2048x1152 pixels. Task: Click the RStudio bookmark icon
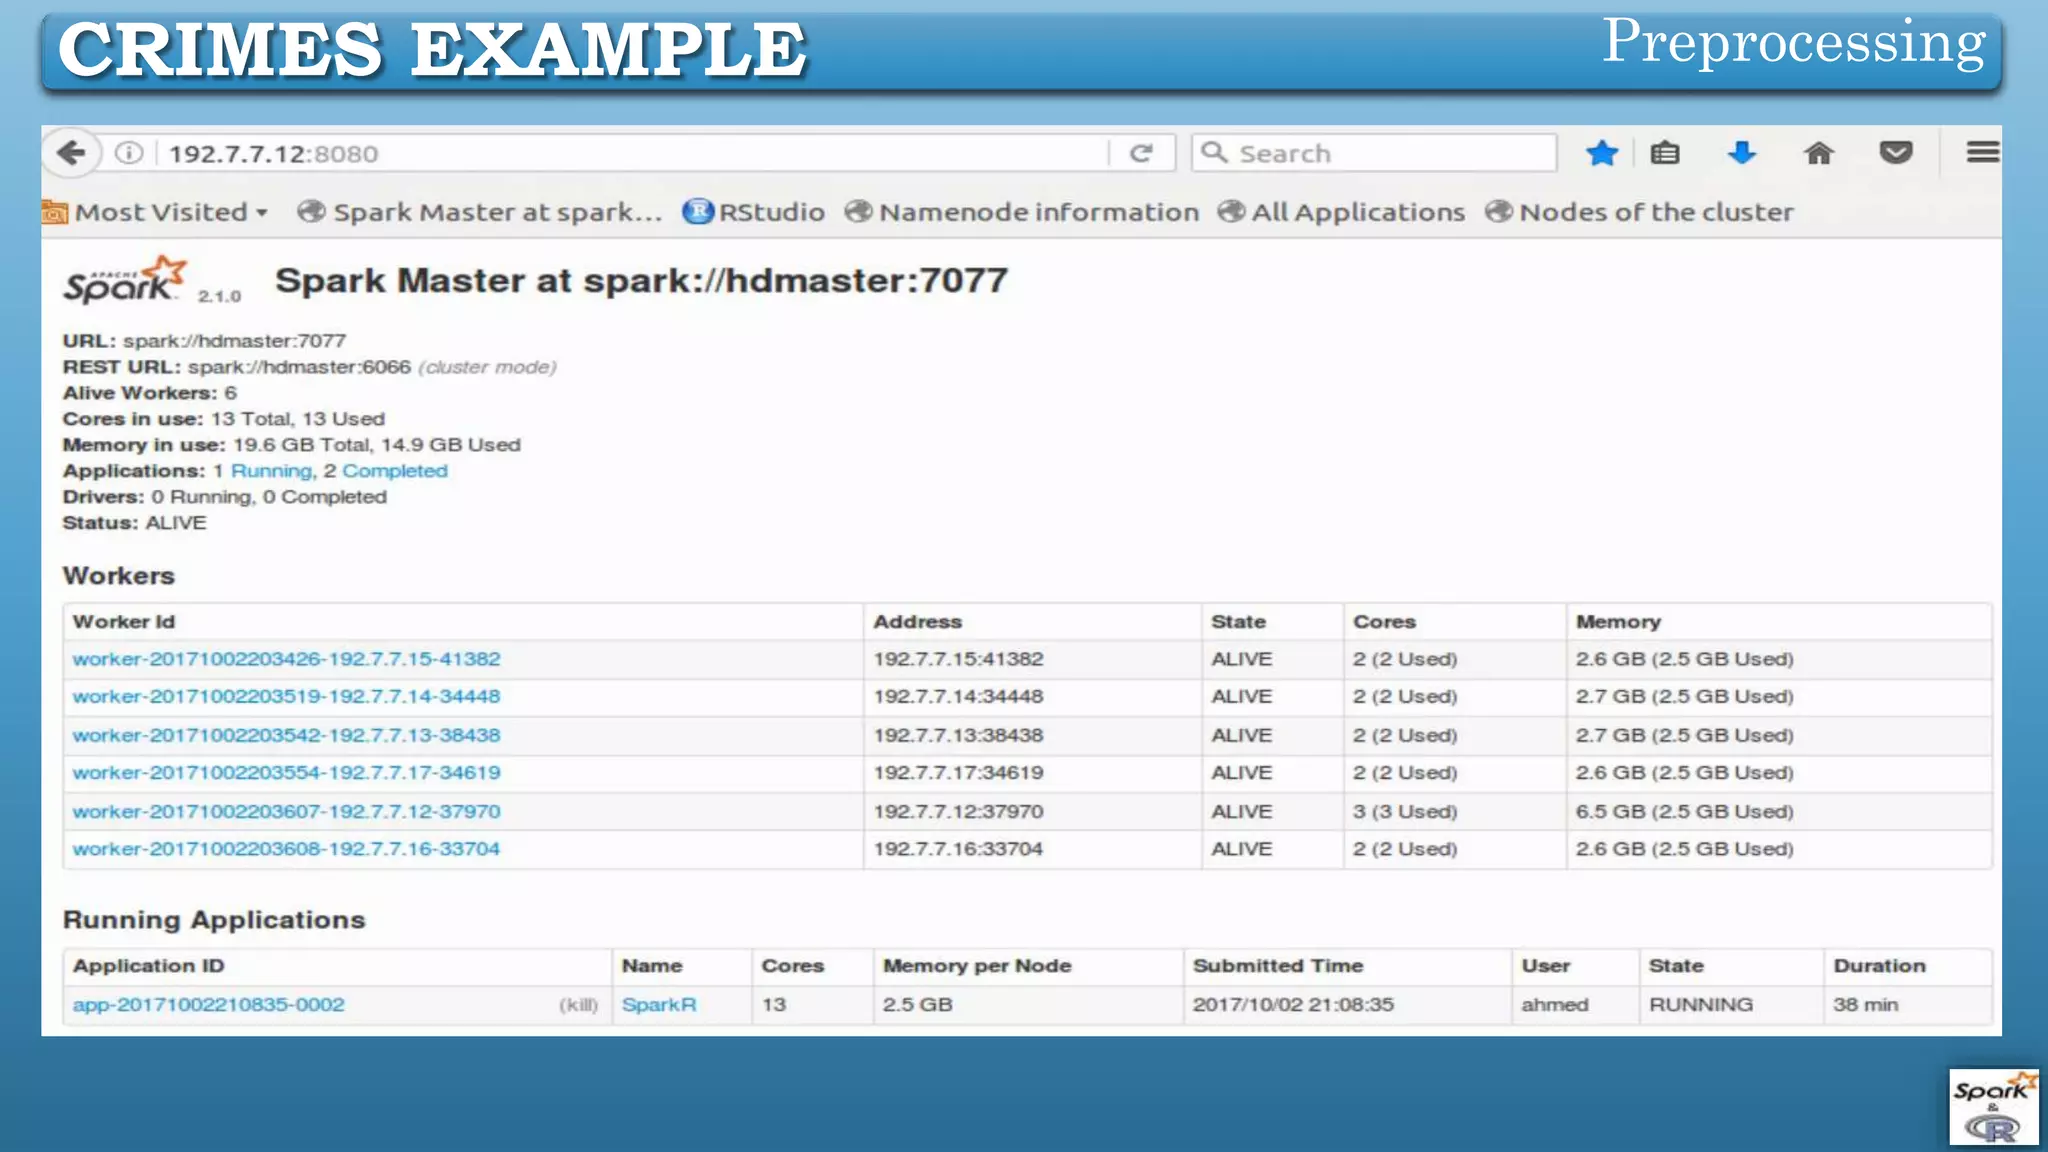pos(698,211)
